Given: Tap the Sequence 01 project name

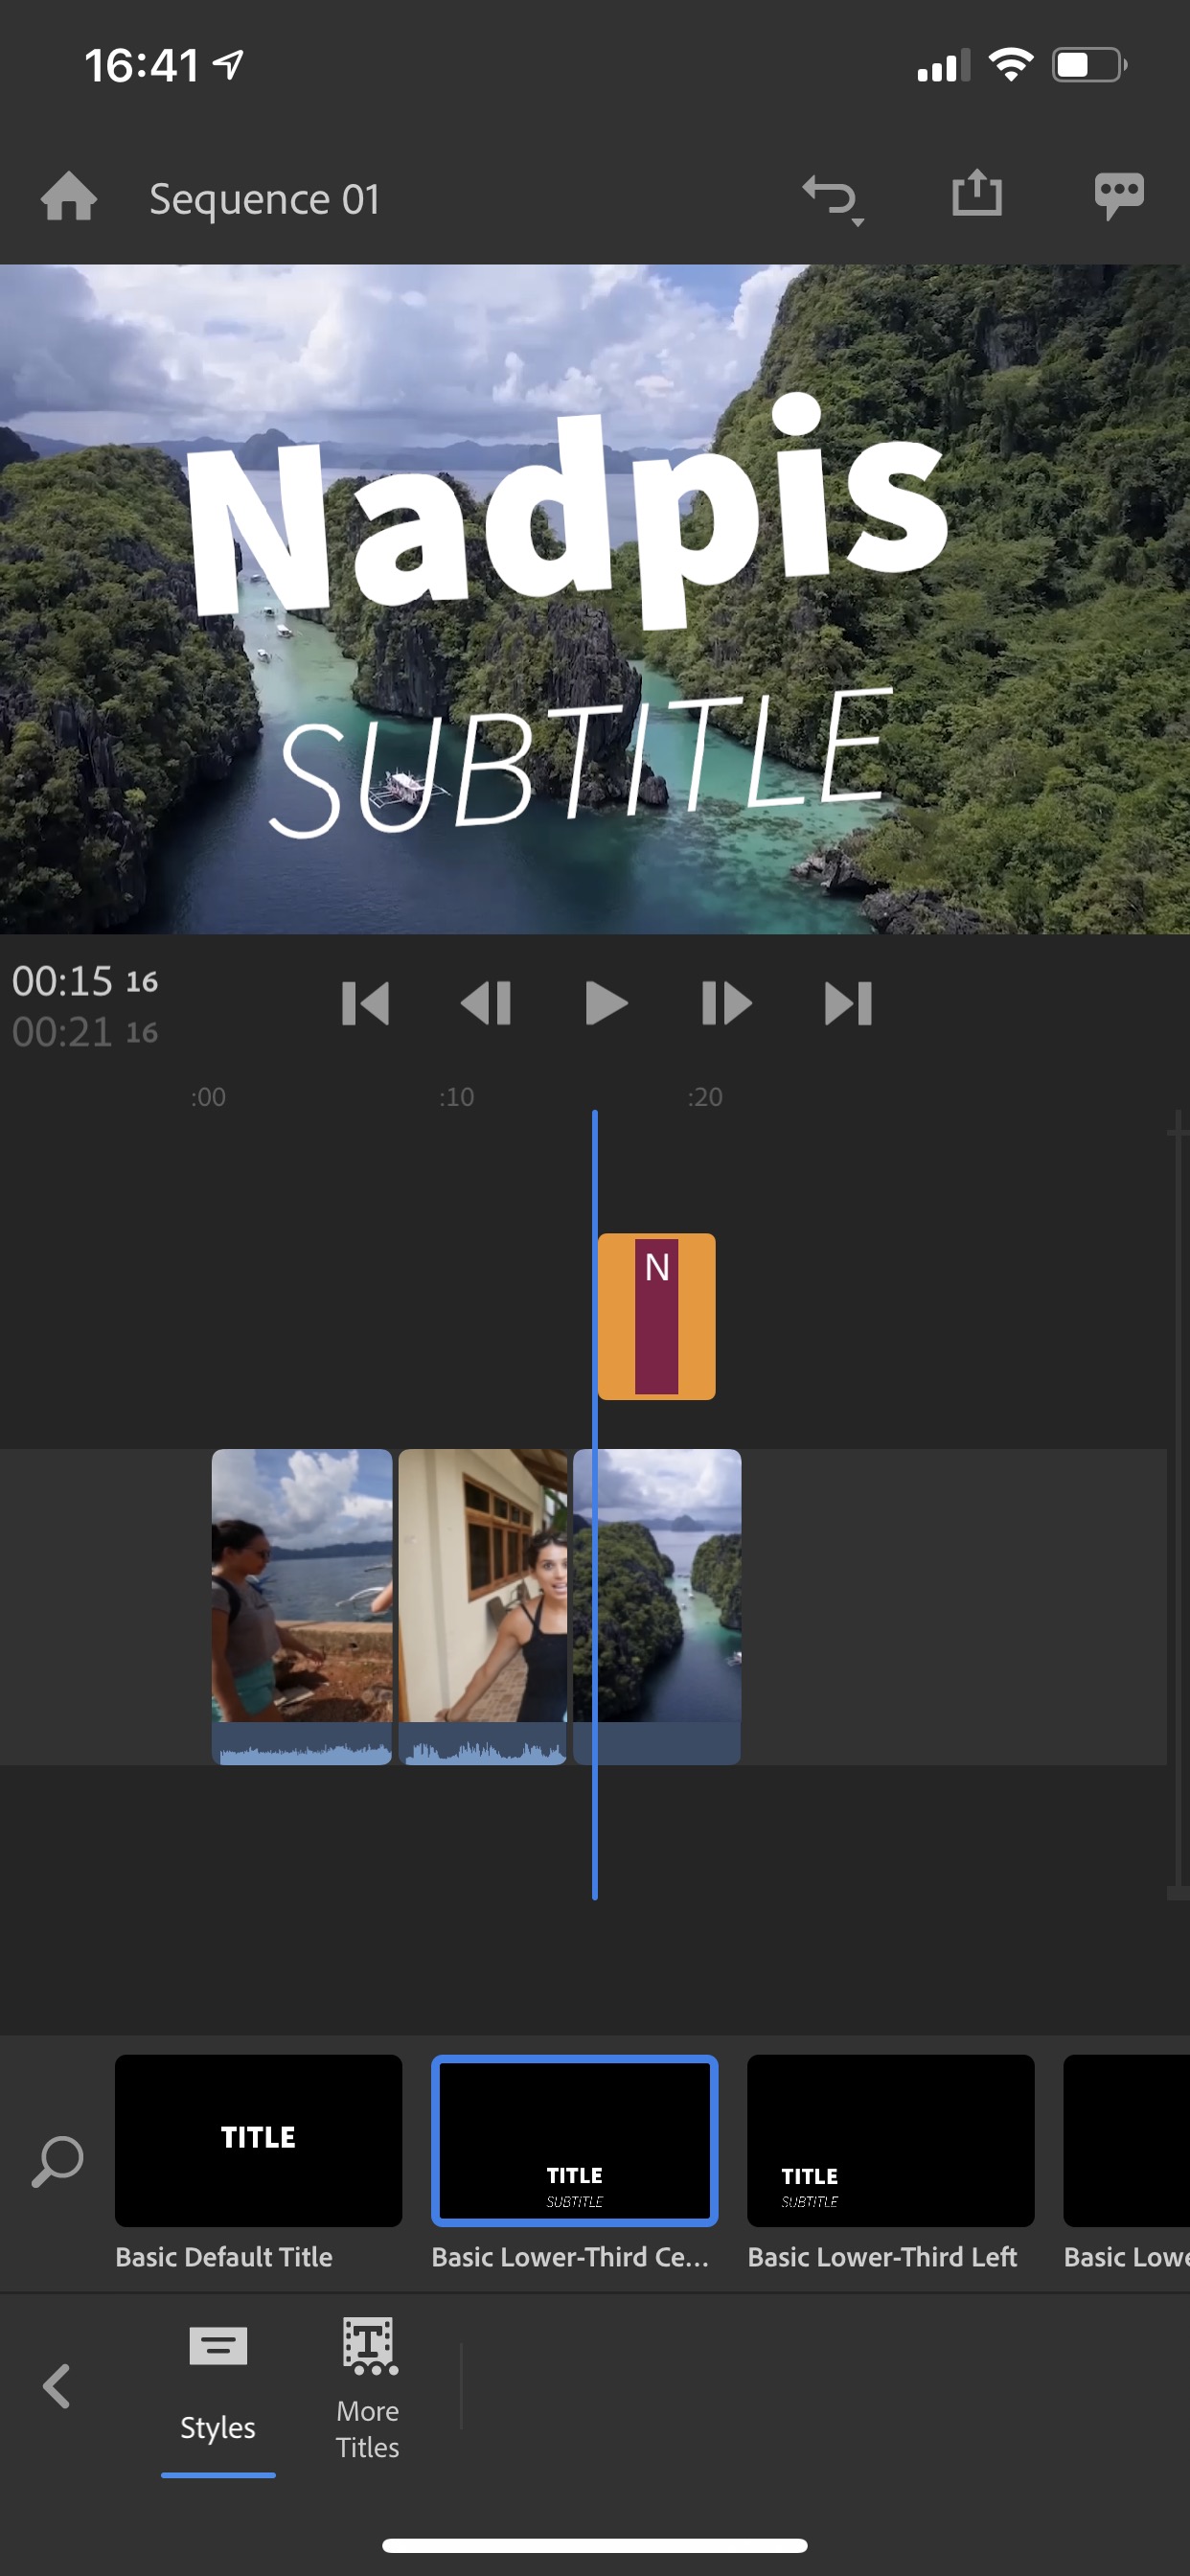Looking at the screenshot, I should coord(265,199).
